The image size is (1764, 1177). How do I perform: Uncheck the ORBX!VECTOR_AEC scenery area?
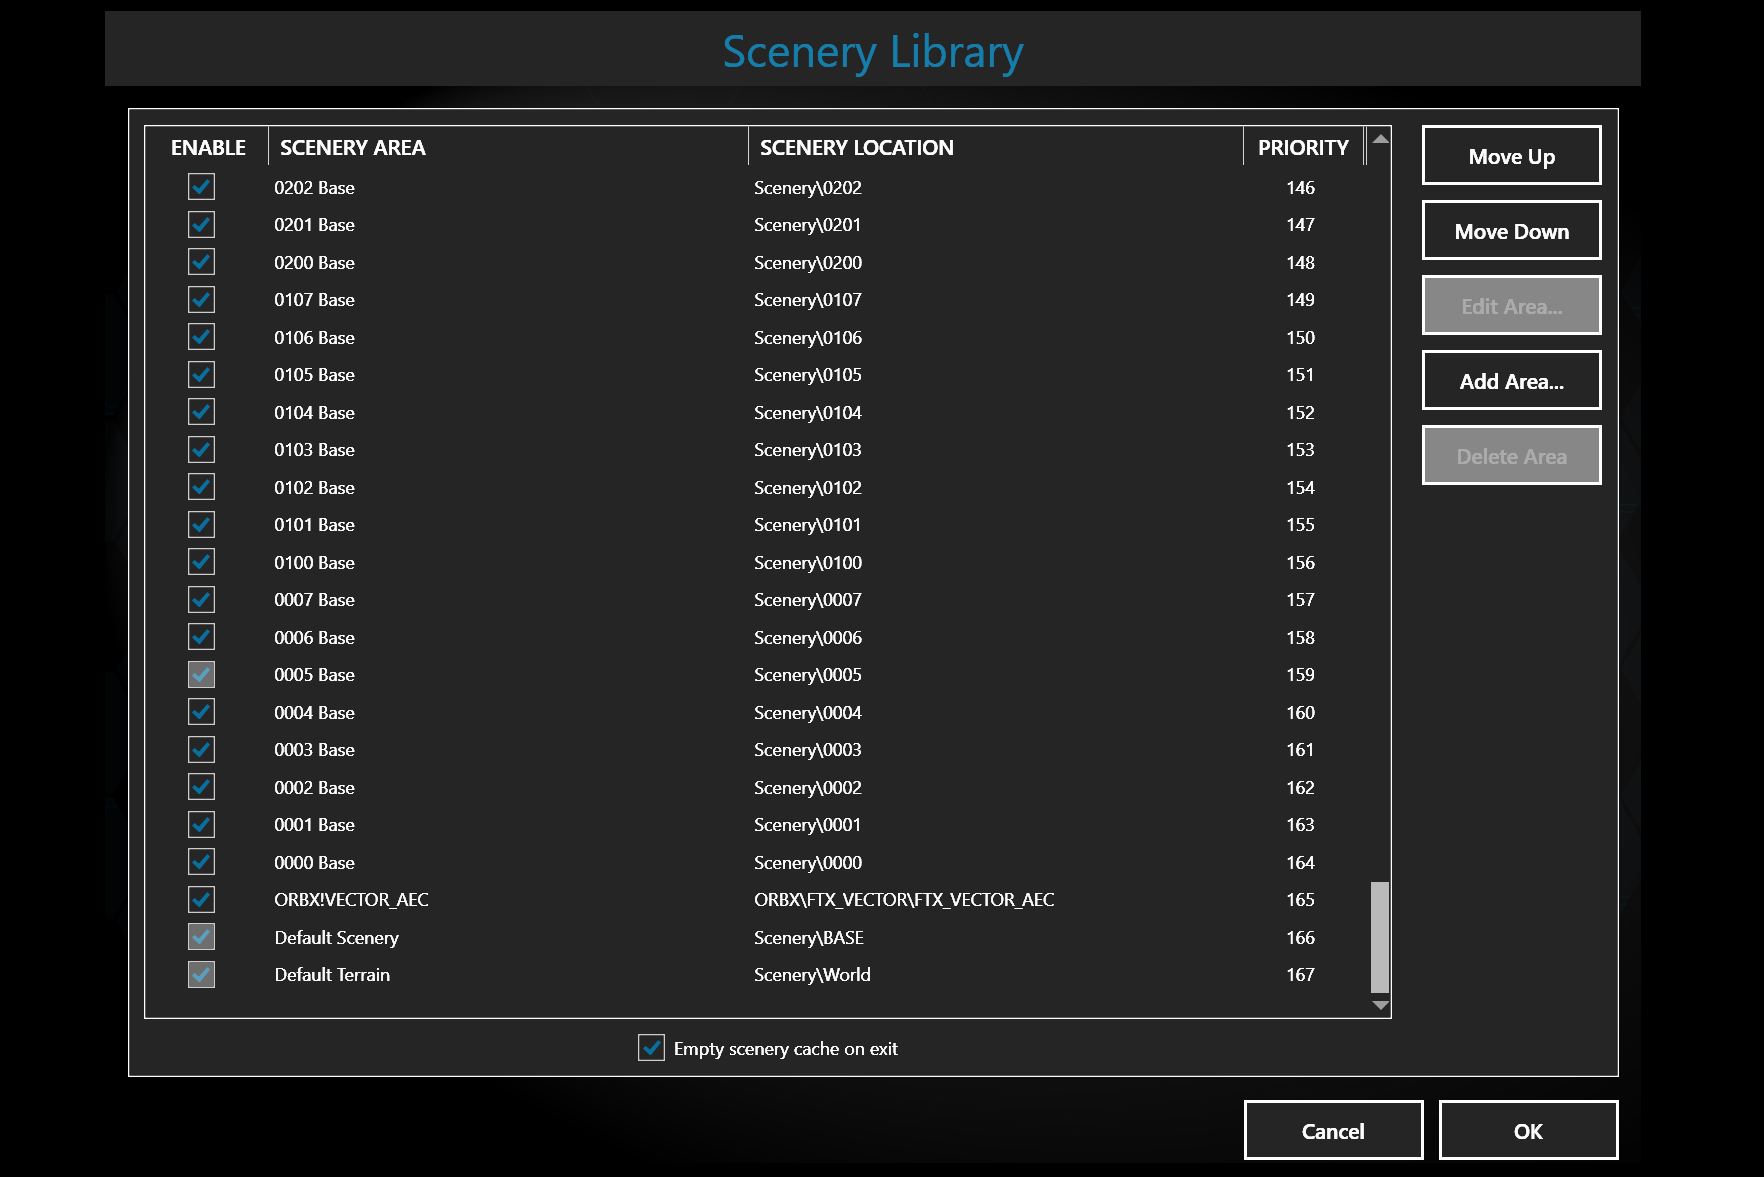tap(201, 899)
